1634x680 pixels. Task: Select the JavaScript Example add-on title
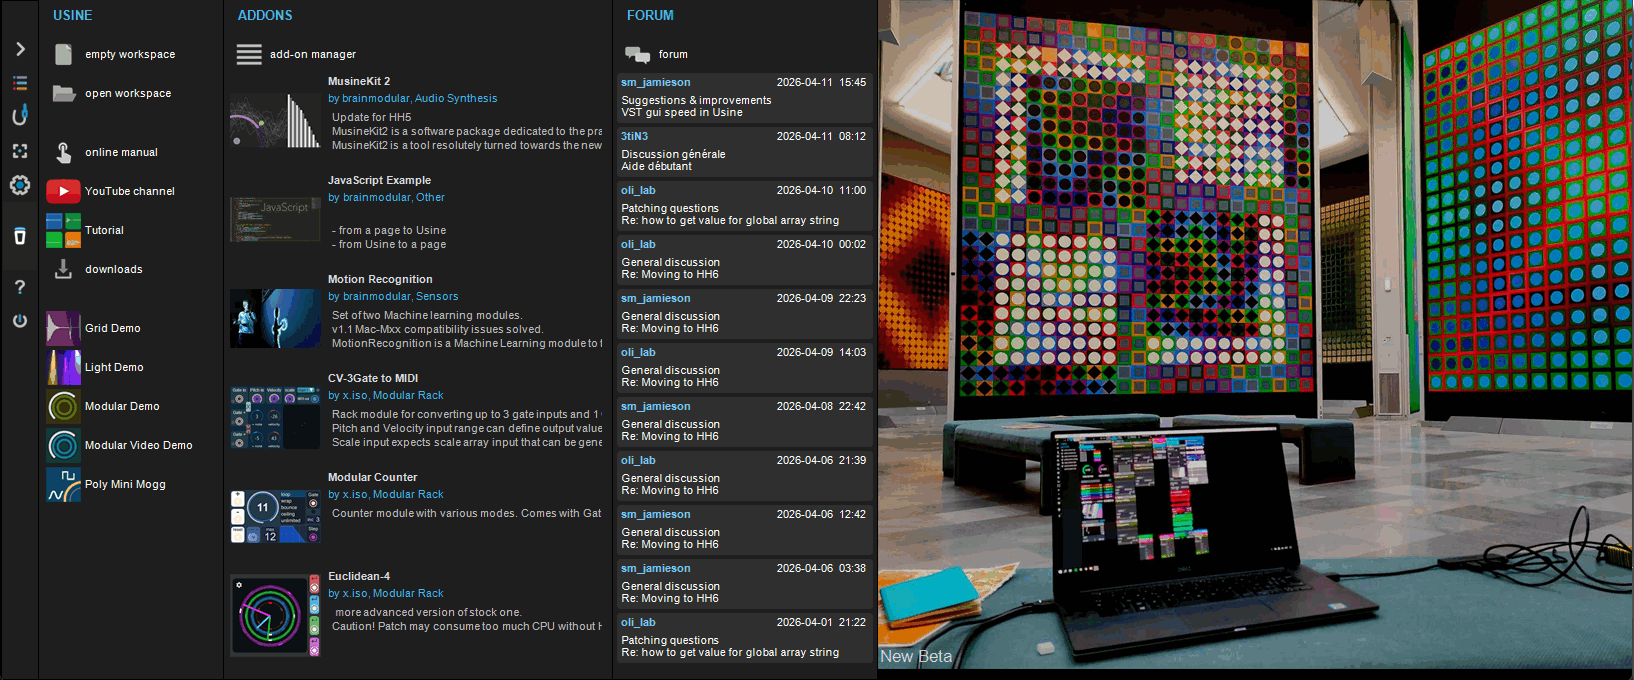point(379,180)
